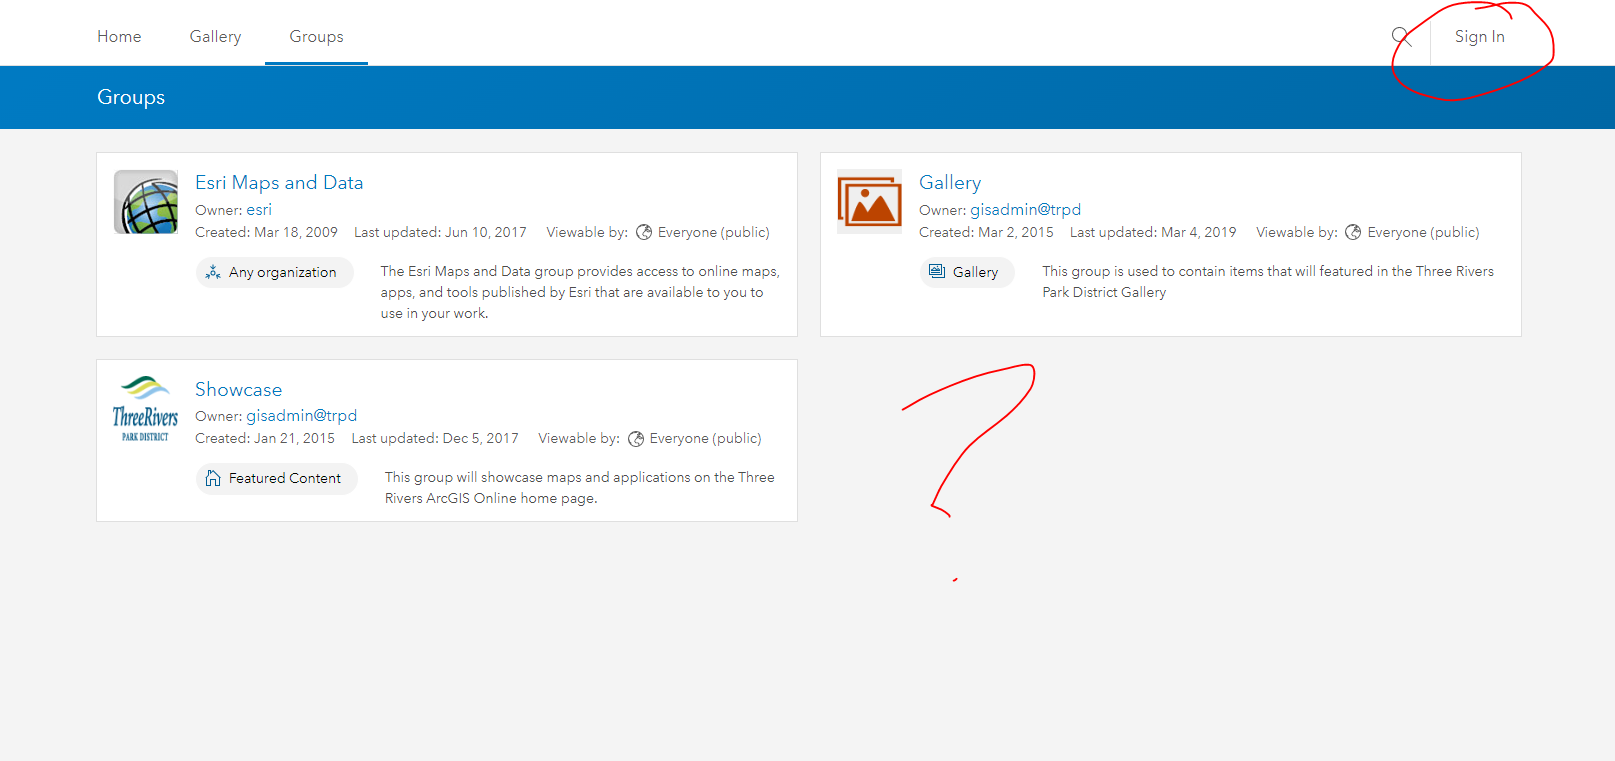Click Esri Maps and Data group description text
This screenshot has width=1615, height=761.
coord(580,292)
